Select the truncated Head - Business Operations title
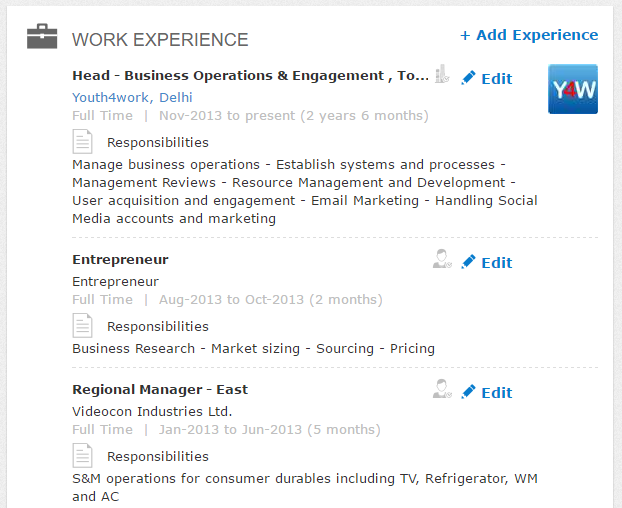 [250, 75]
